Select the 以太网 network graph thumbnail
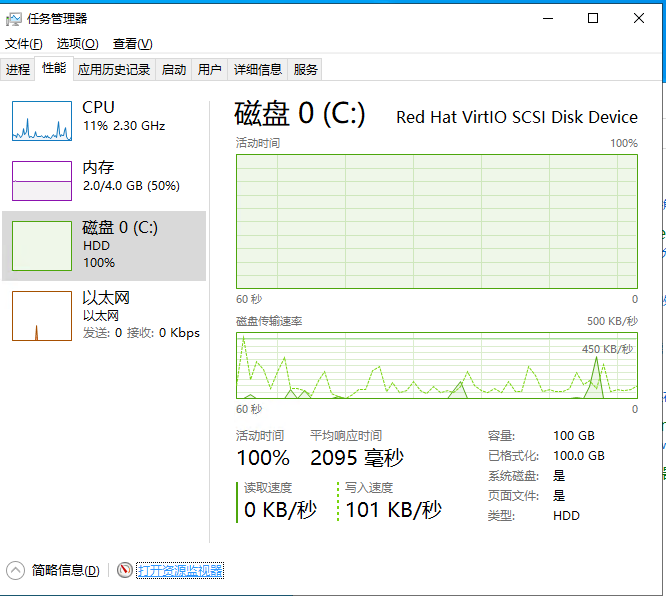Screen dimensions: 666x596 [x=42, y=316]
